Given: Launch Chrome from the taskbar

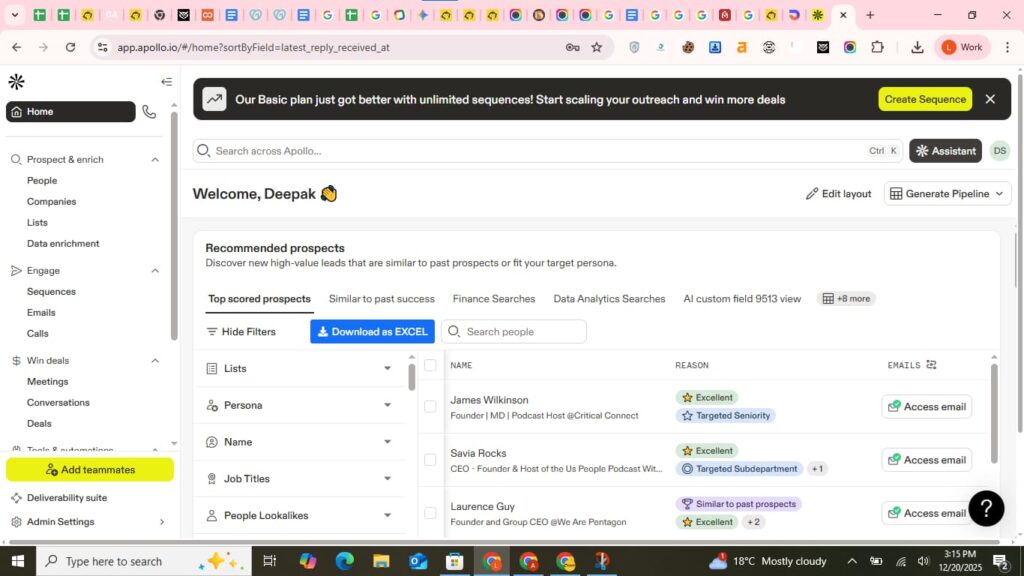Looking at the screenshot, I should pyautogui.click(x=491, y=561).
